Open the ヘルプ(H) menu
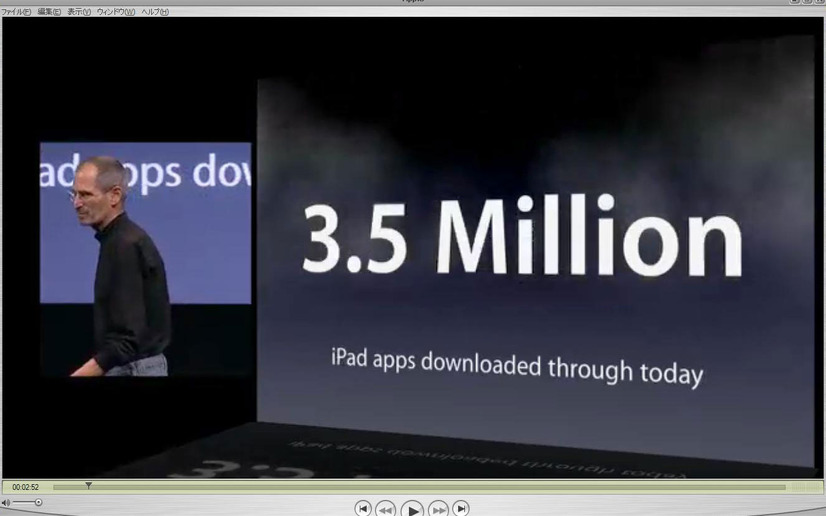 pos(155,12)
